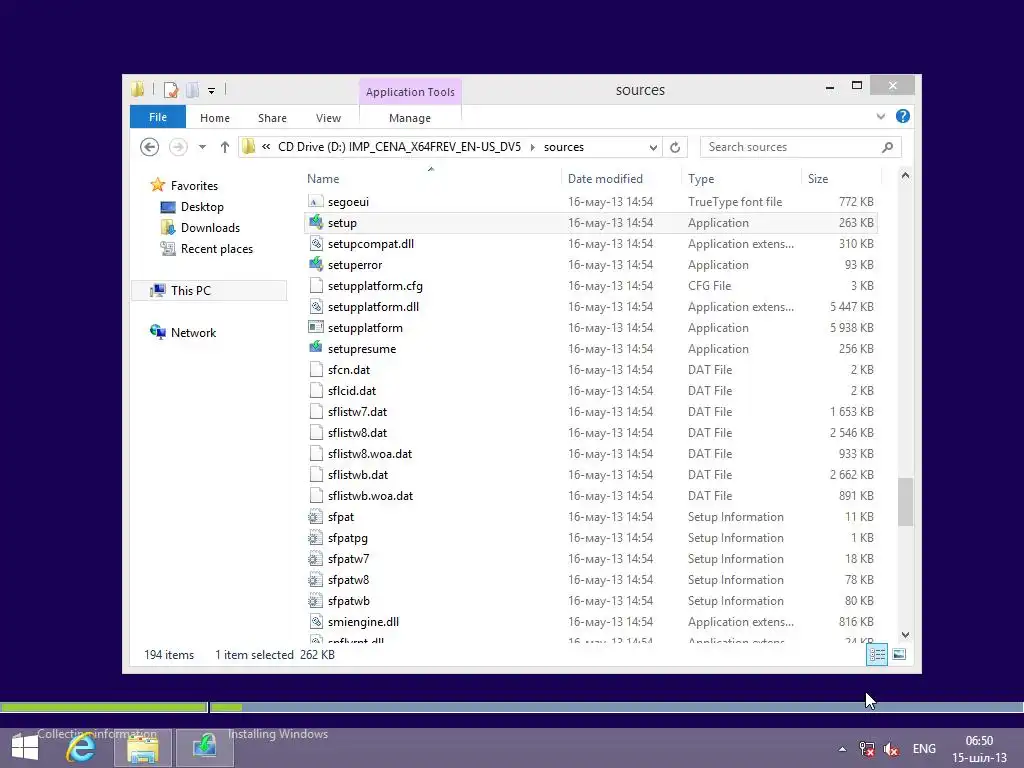Click the muted volume tray icon
The image size is (1024, 768).
[x=891, y=749]
